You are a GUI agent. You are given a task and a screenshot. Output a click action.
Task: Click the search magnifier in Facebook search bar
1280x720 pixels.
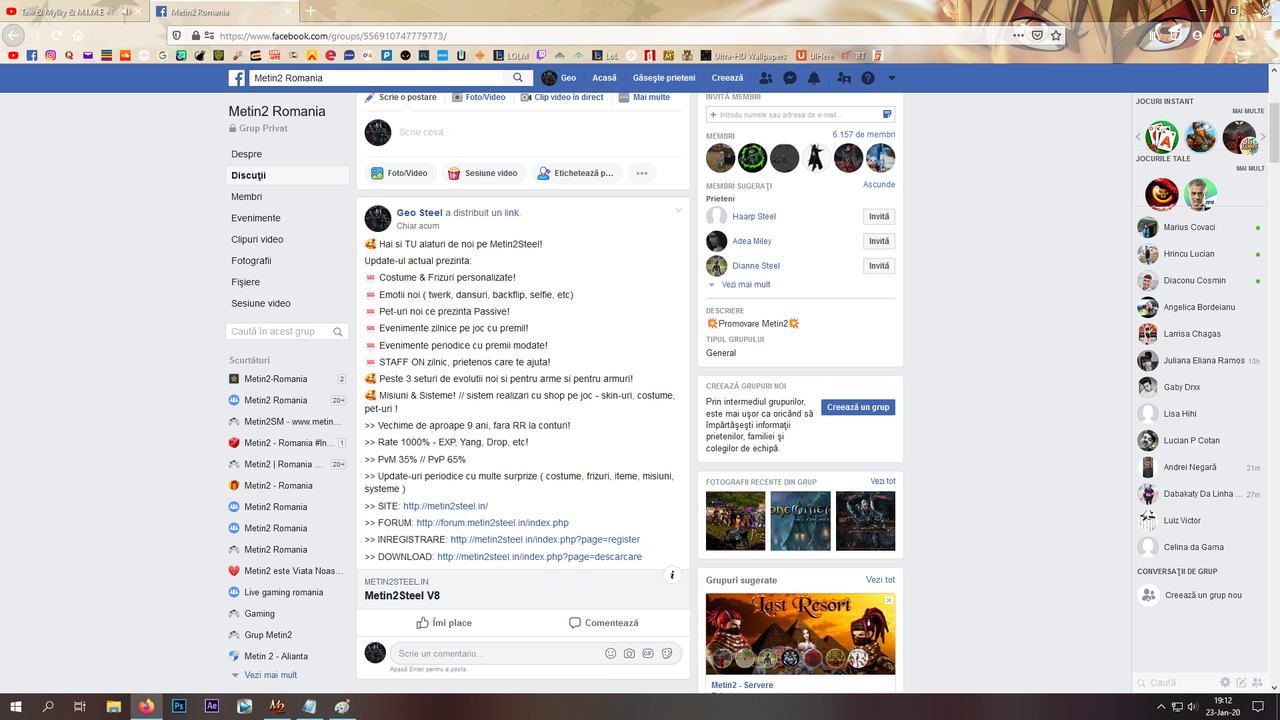coord(518,78)
